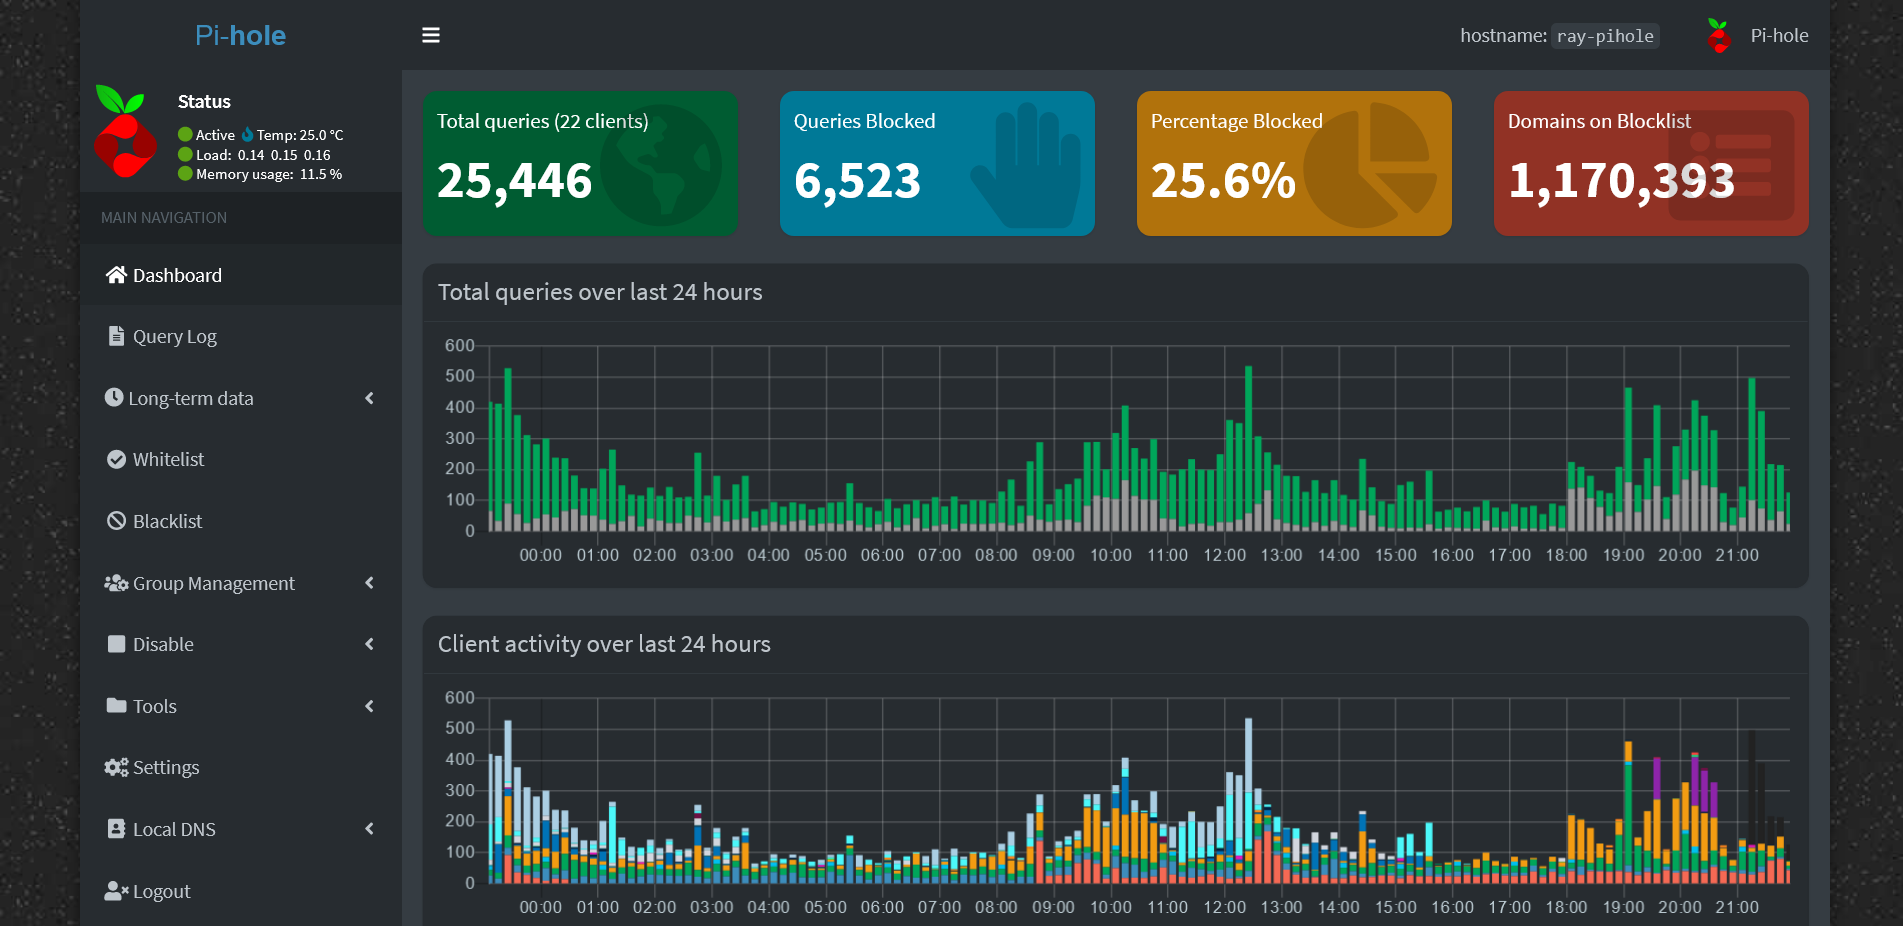1903x926 pixels.
Task: Click the Long-term data clock icon
Action: click(114, 398)
